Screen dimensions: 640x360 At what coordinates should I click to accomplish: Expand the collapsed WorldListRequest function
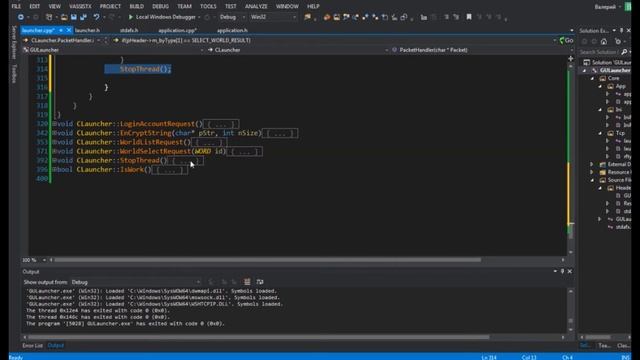coord(55,142)
